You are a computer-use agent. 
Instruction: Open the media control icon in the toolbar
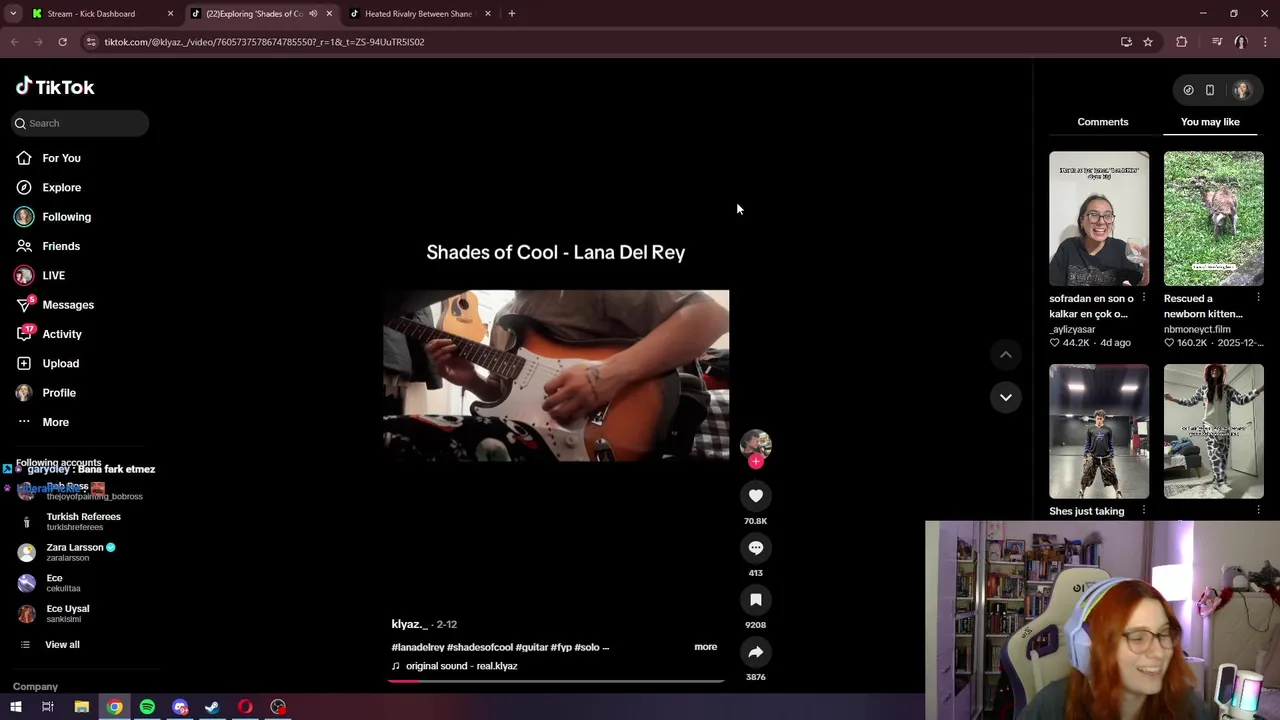click(x=1216, y=42)
